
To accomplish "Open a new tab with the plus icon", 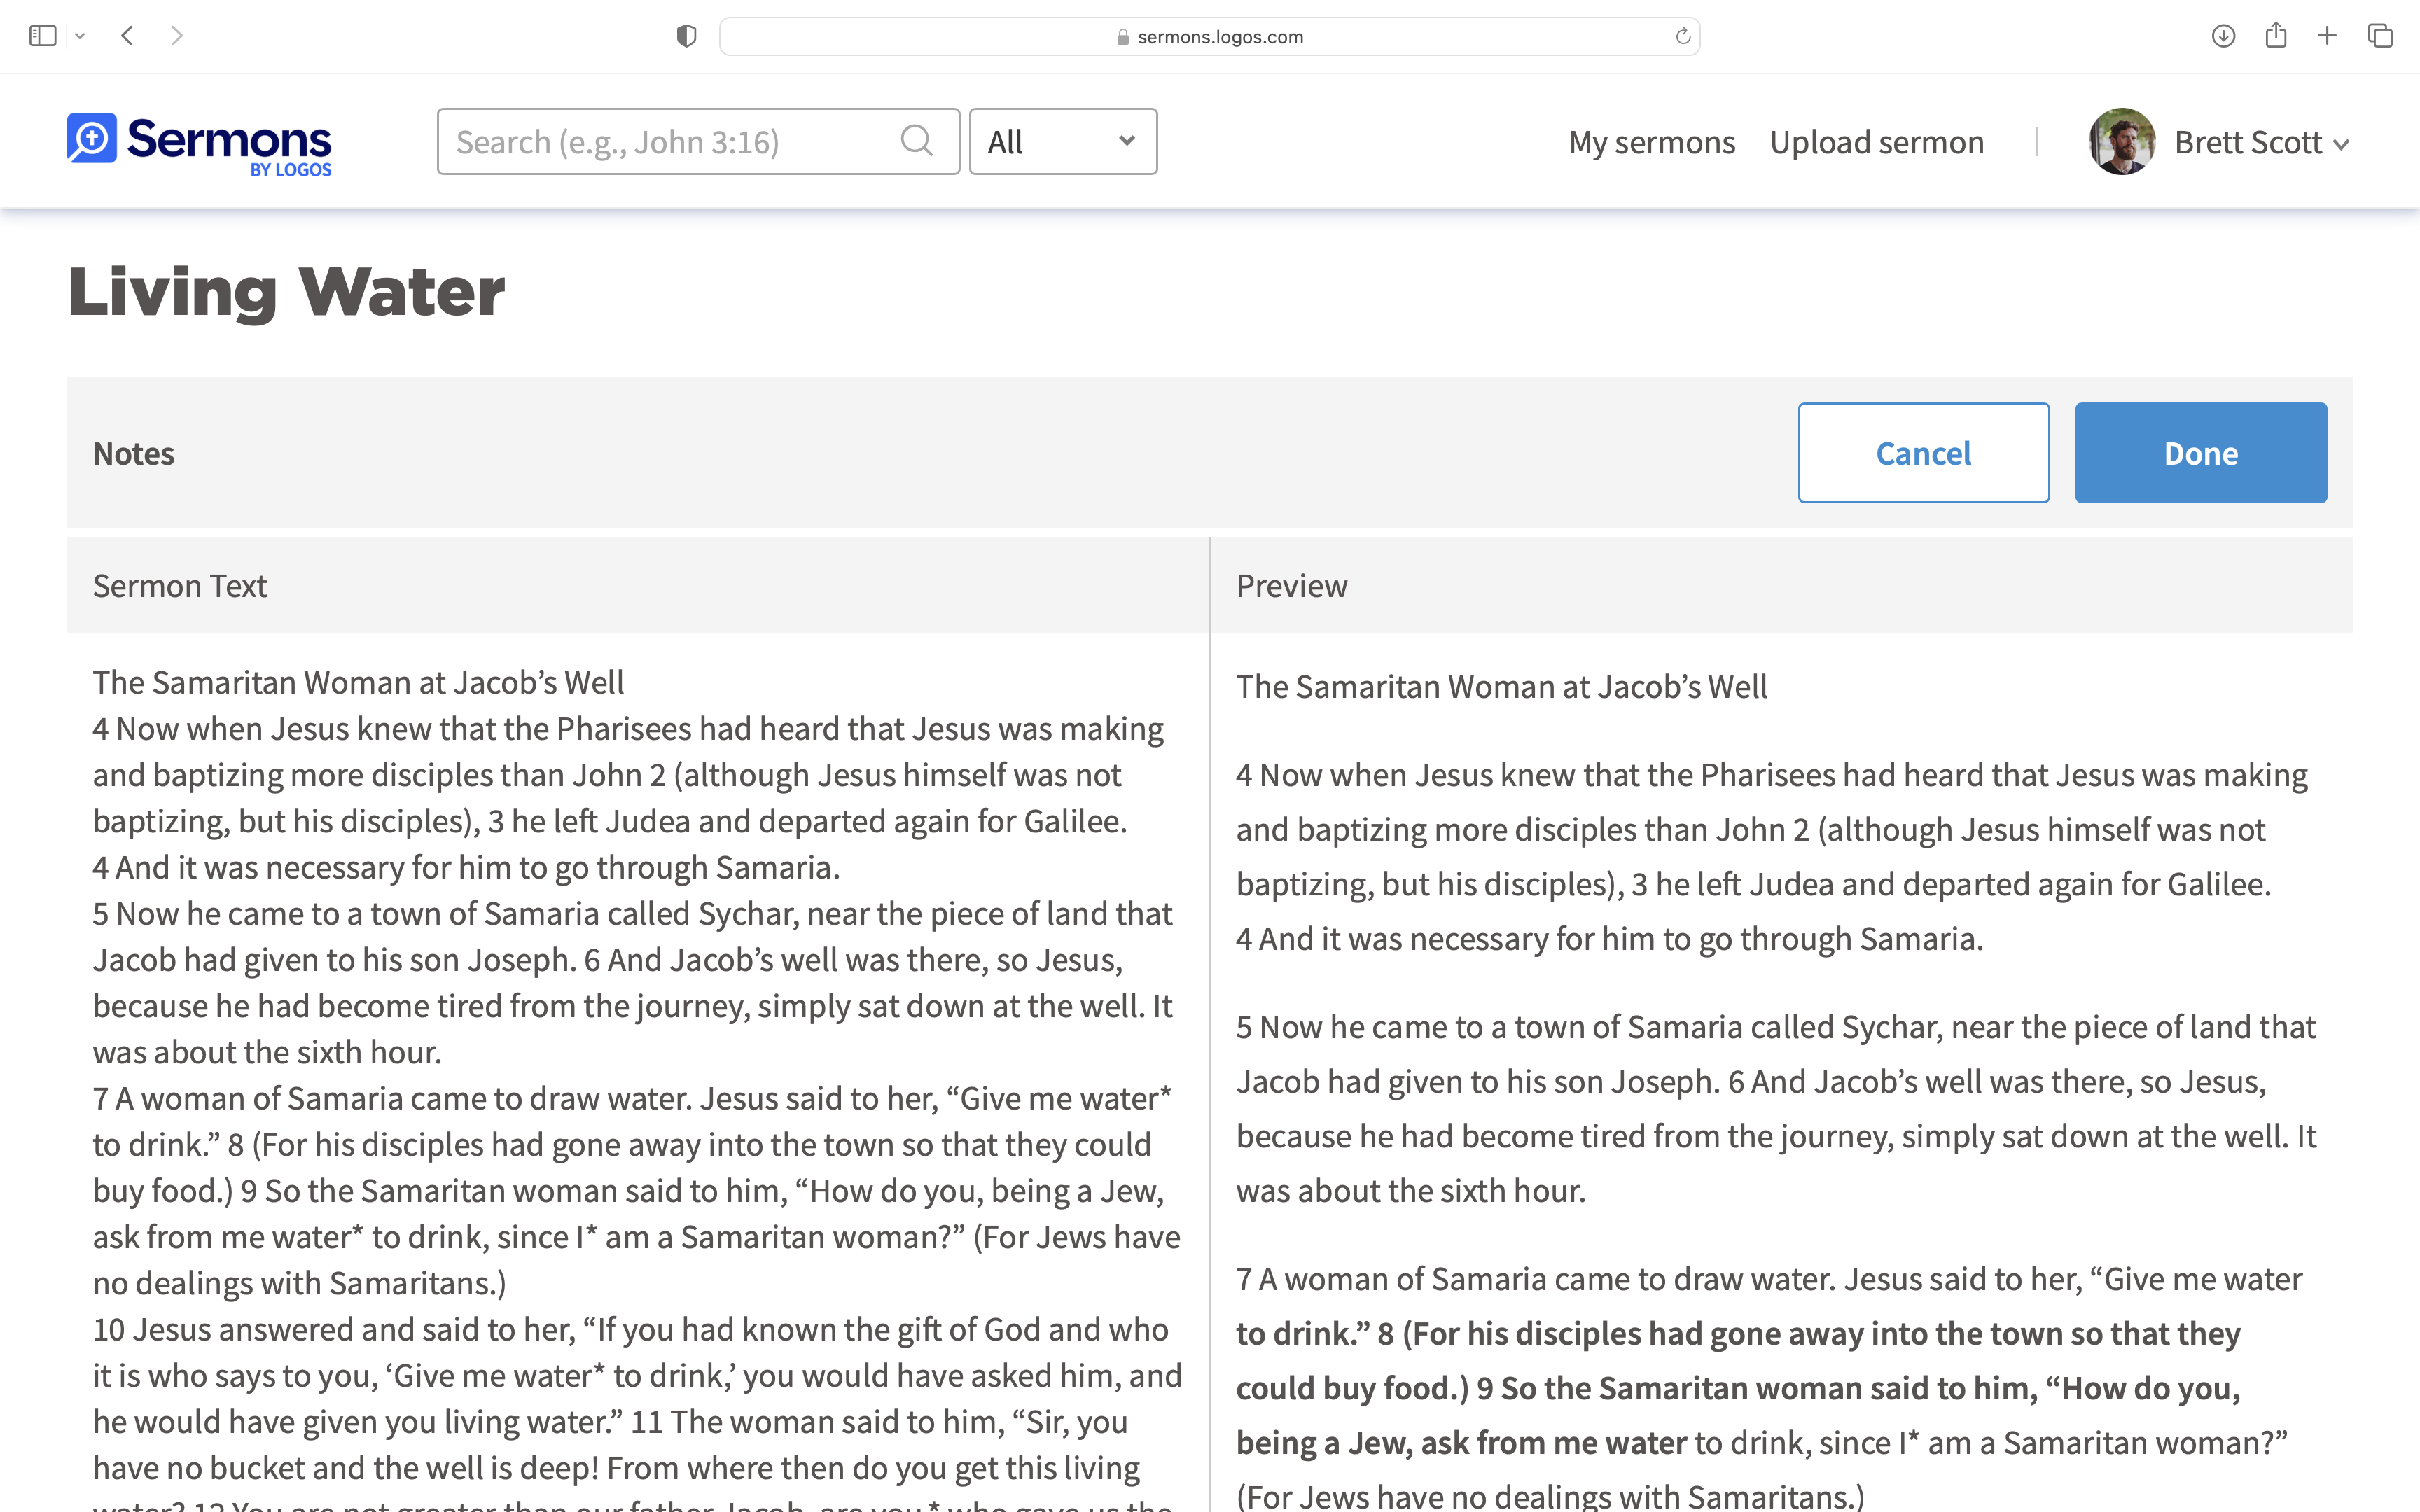I will coord(2327,36).
